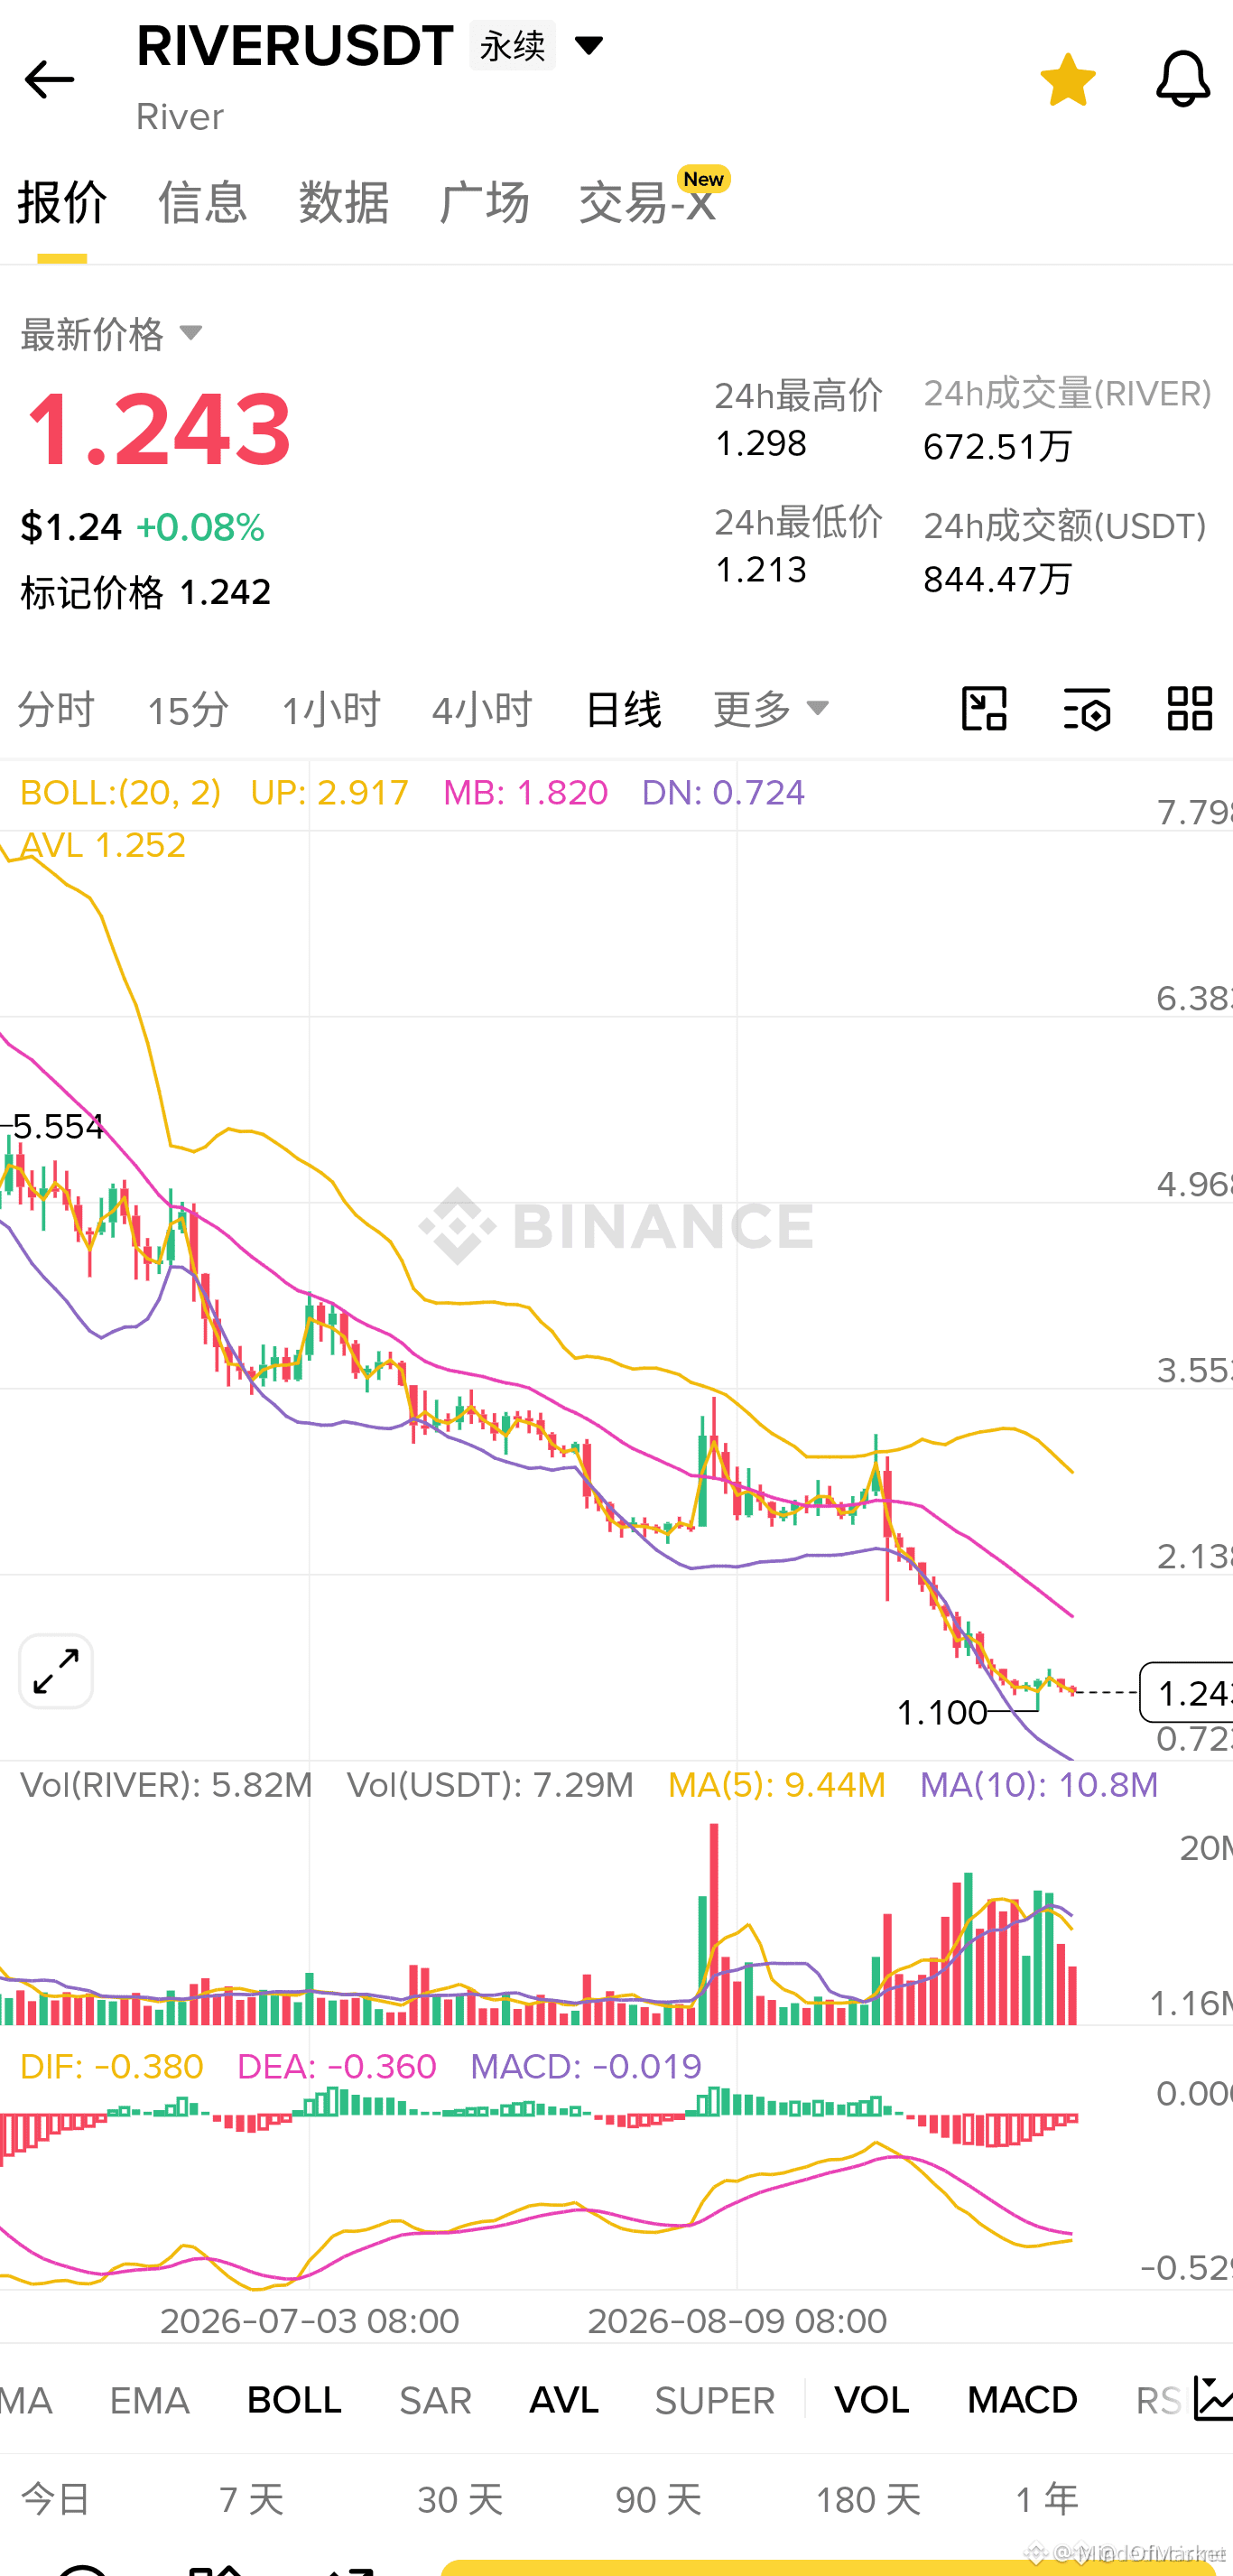The width and height of the screenshot is (1233, 2576).
Task: Toggle the MACD indicator
Action: 1022,2400
